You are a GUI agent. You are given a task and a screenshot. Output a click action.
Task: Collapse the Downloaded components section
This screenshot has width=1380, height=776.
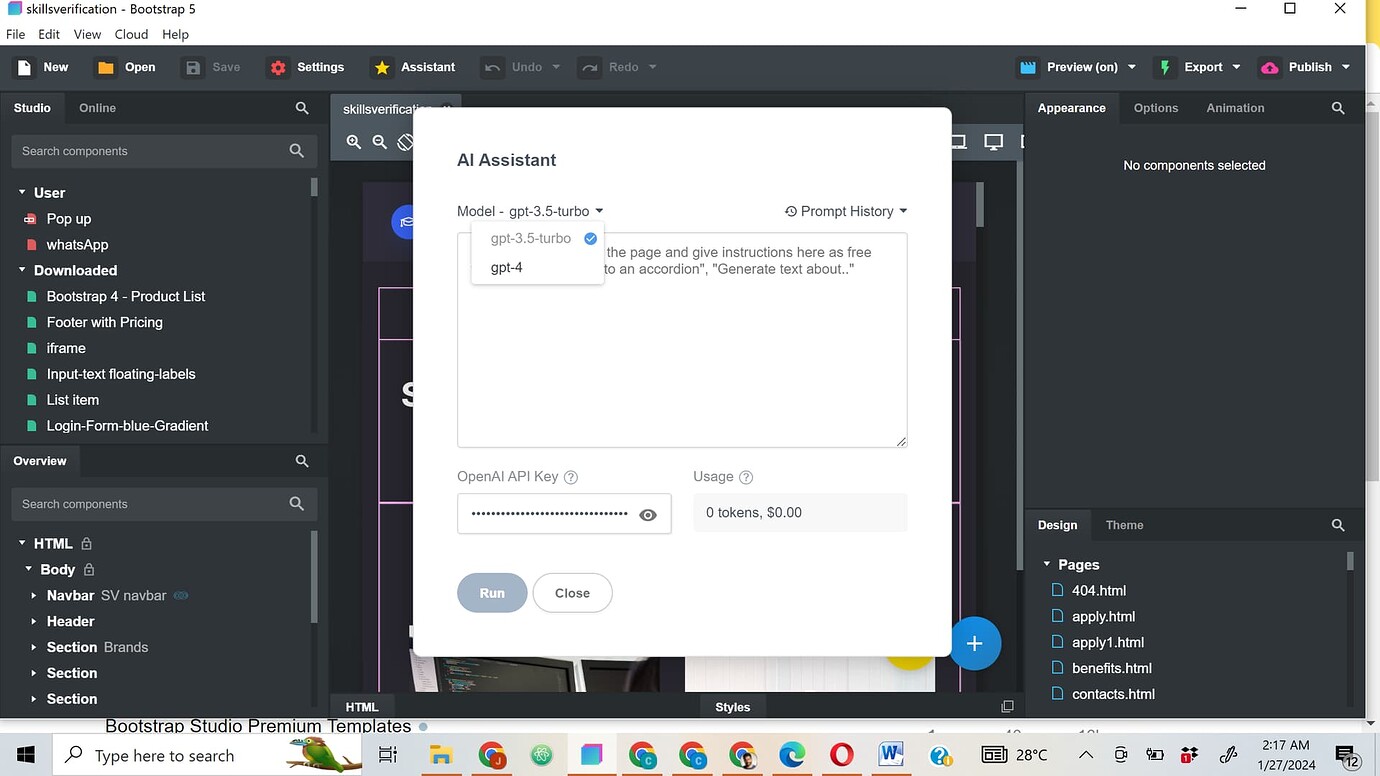point(22,270)
